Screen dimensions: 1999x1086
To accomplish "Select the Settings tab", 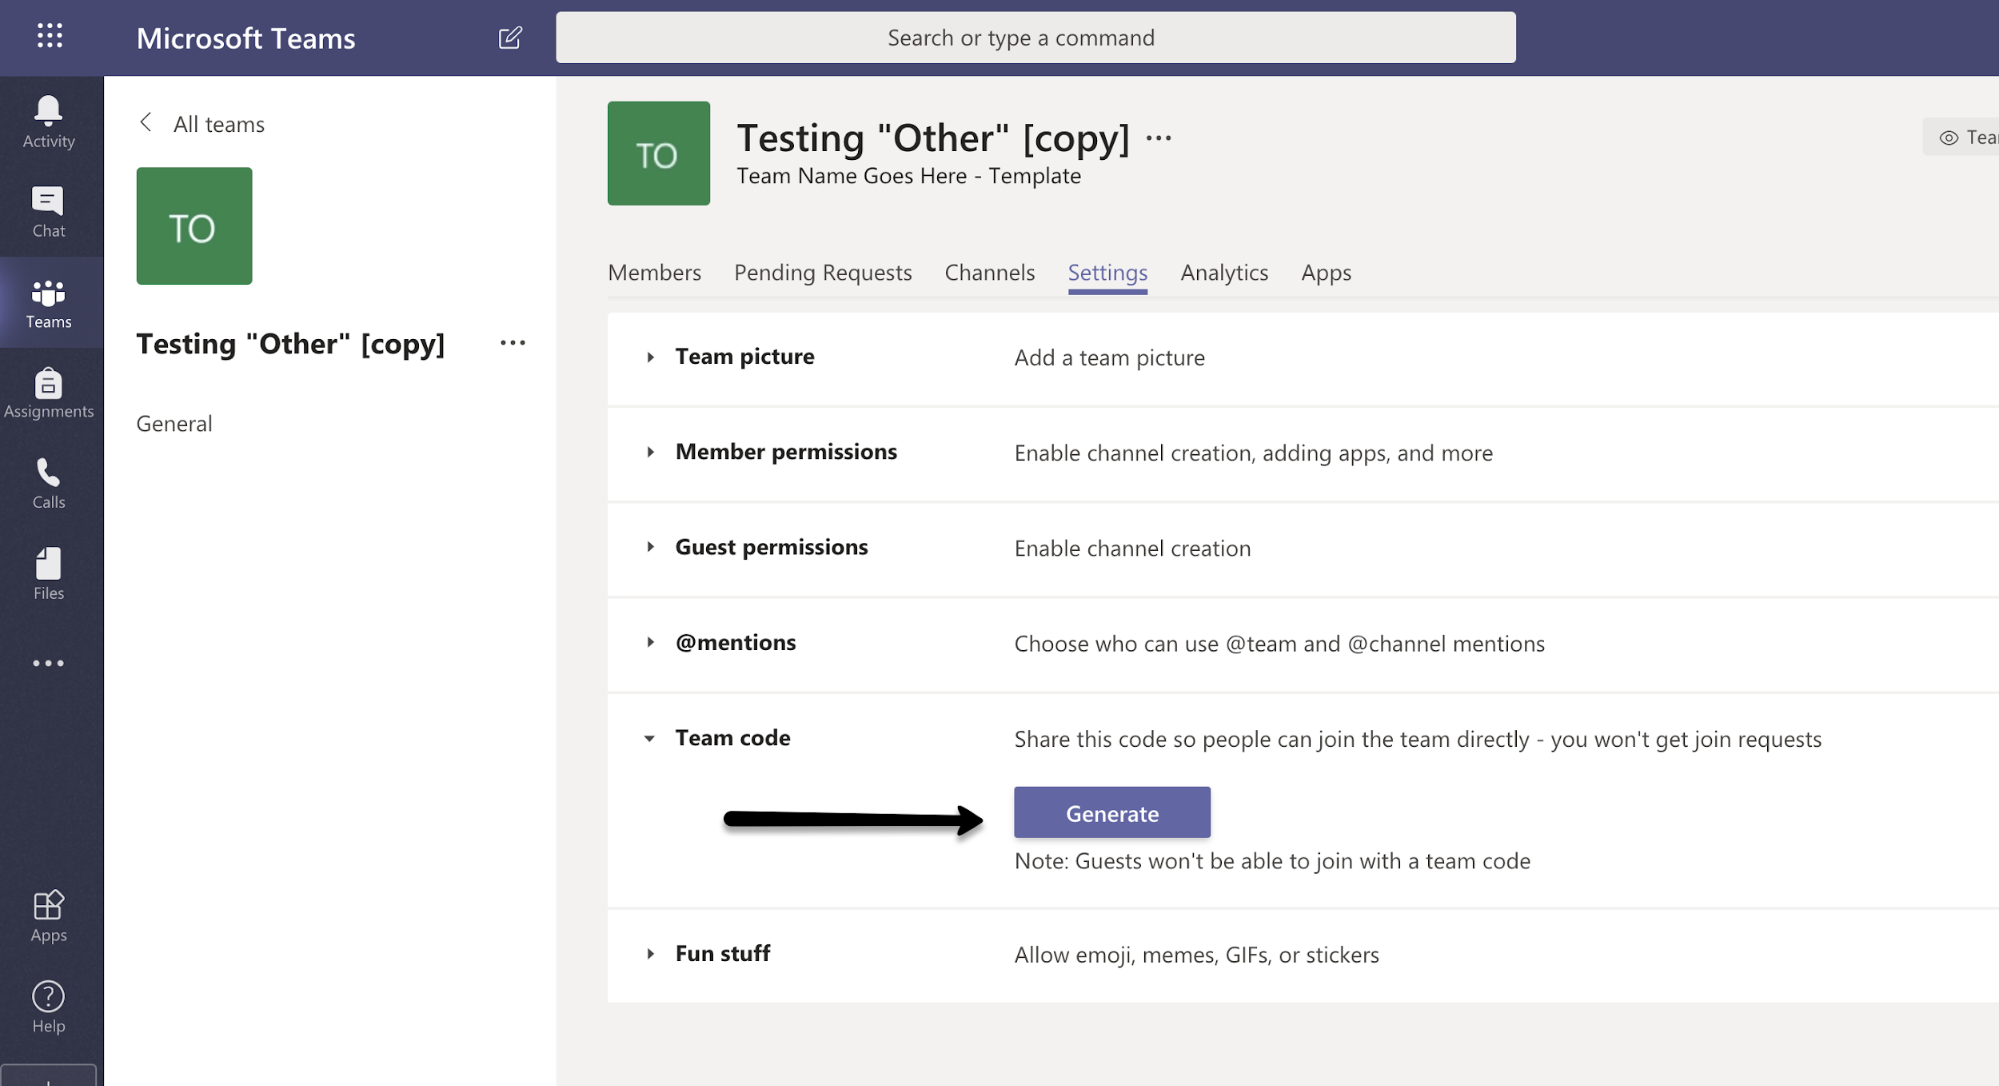I will pos(1108,272).
